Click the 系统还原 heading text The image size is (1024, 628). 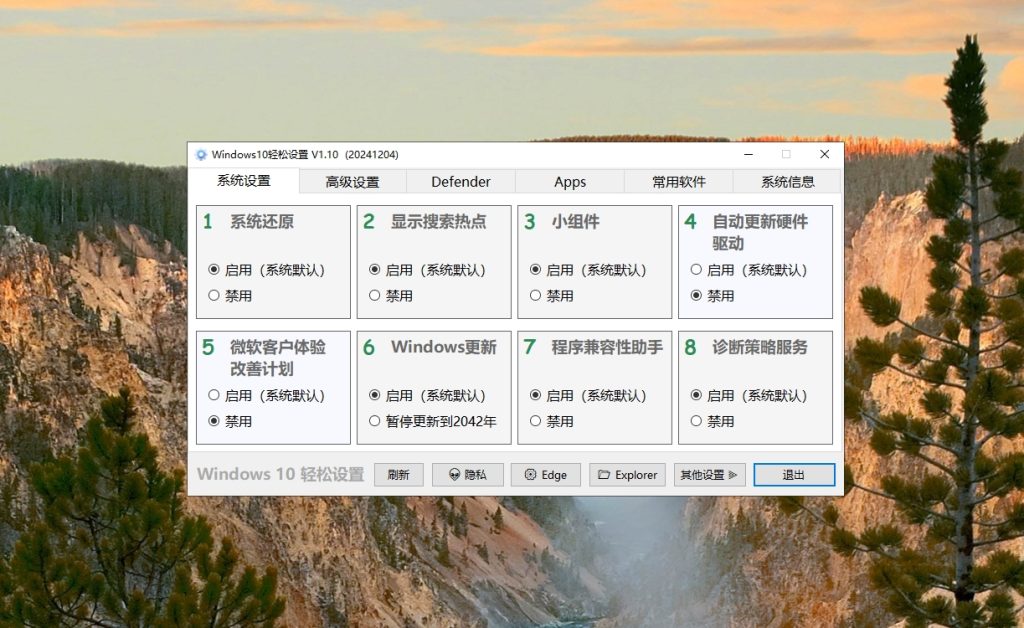point(262,221)
